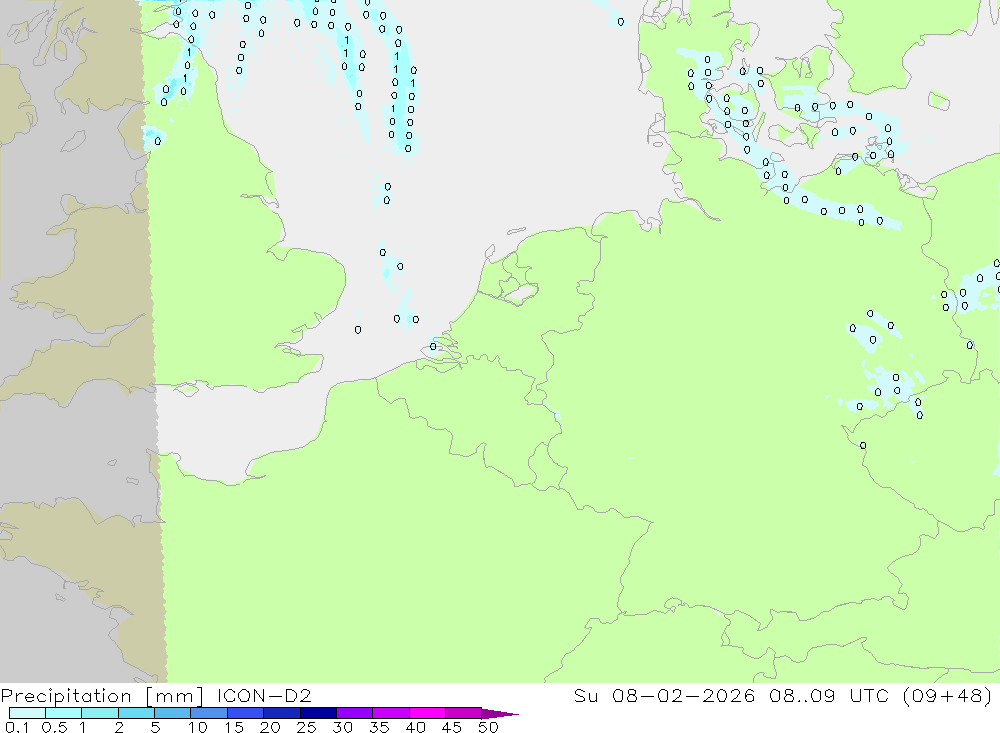Screen dimensions: 1000x733
Task: Pick the 10–15 mm blue legend swatch
Action: pyautogui.click(x=209, y=713)
